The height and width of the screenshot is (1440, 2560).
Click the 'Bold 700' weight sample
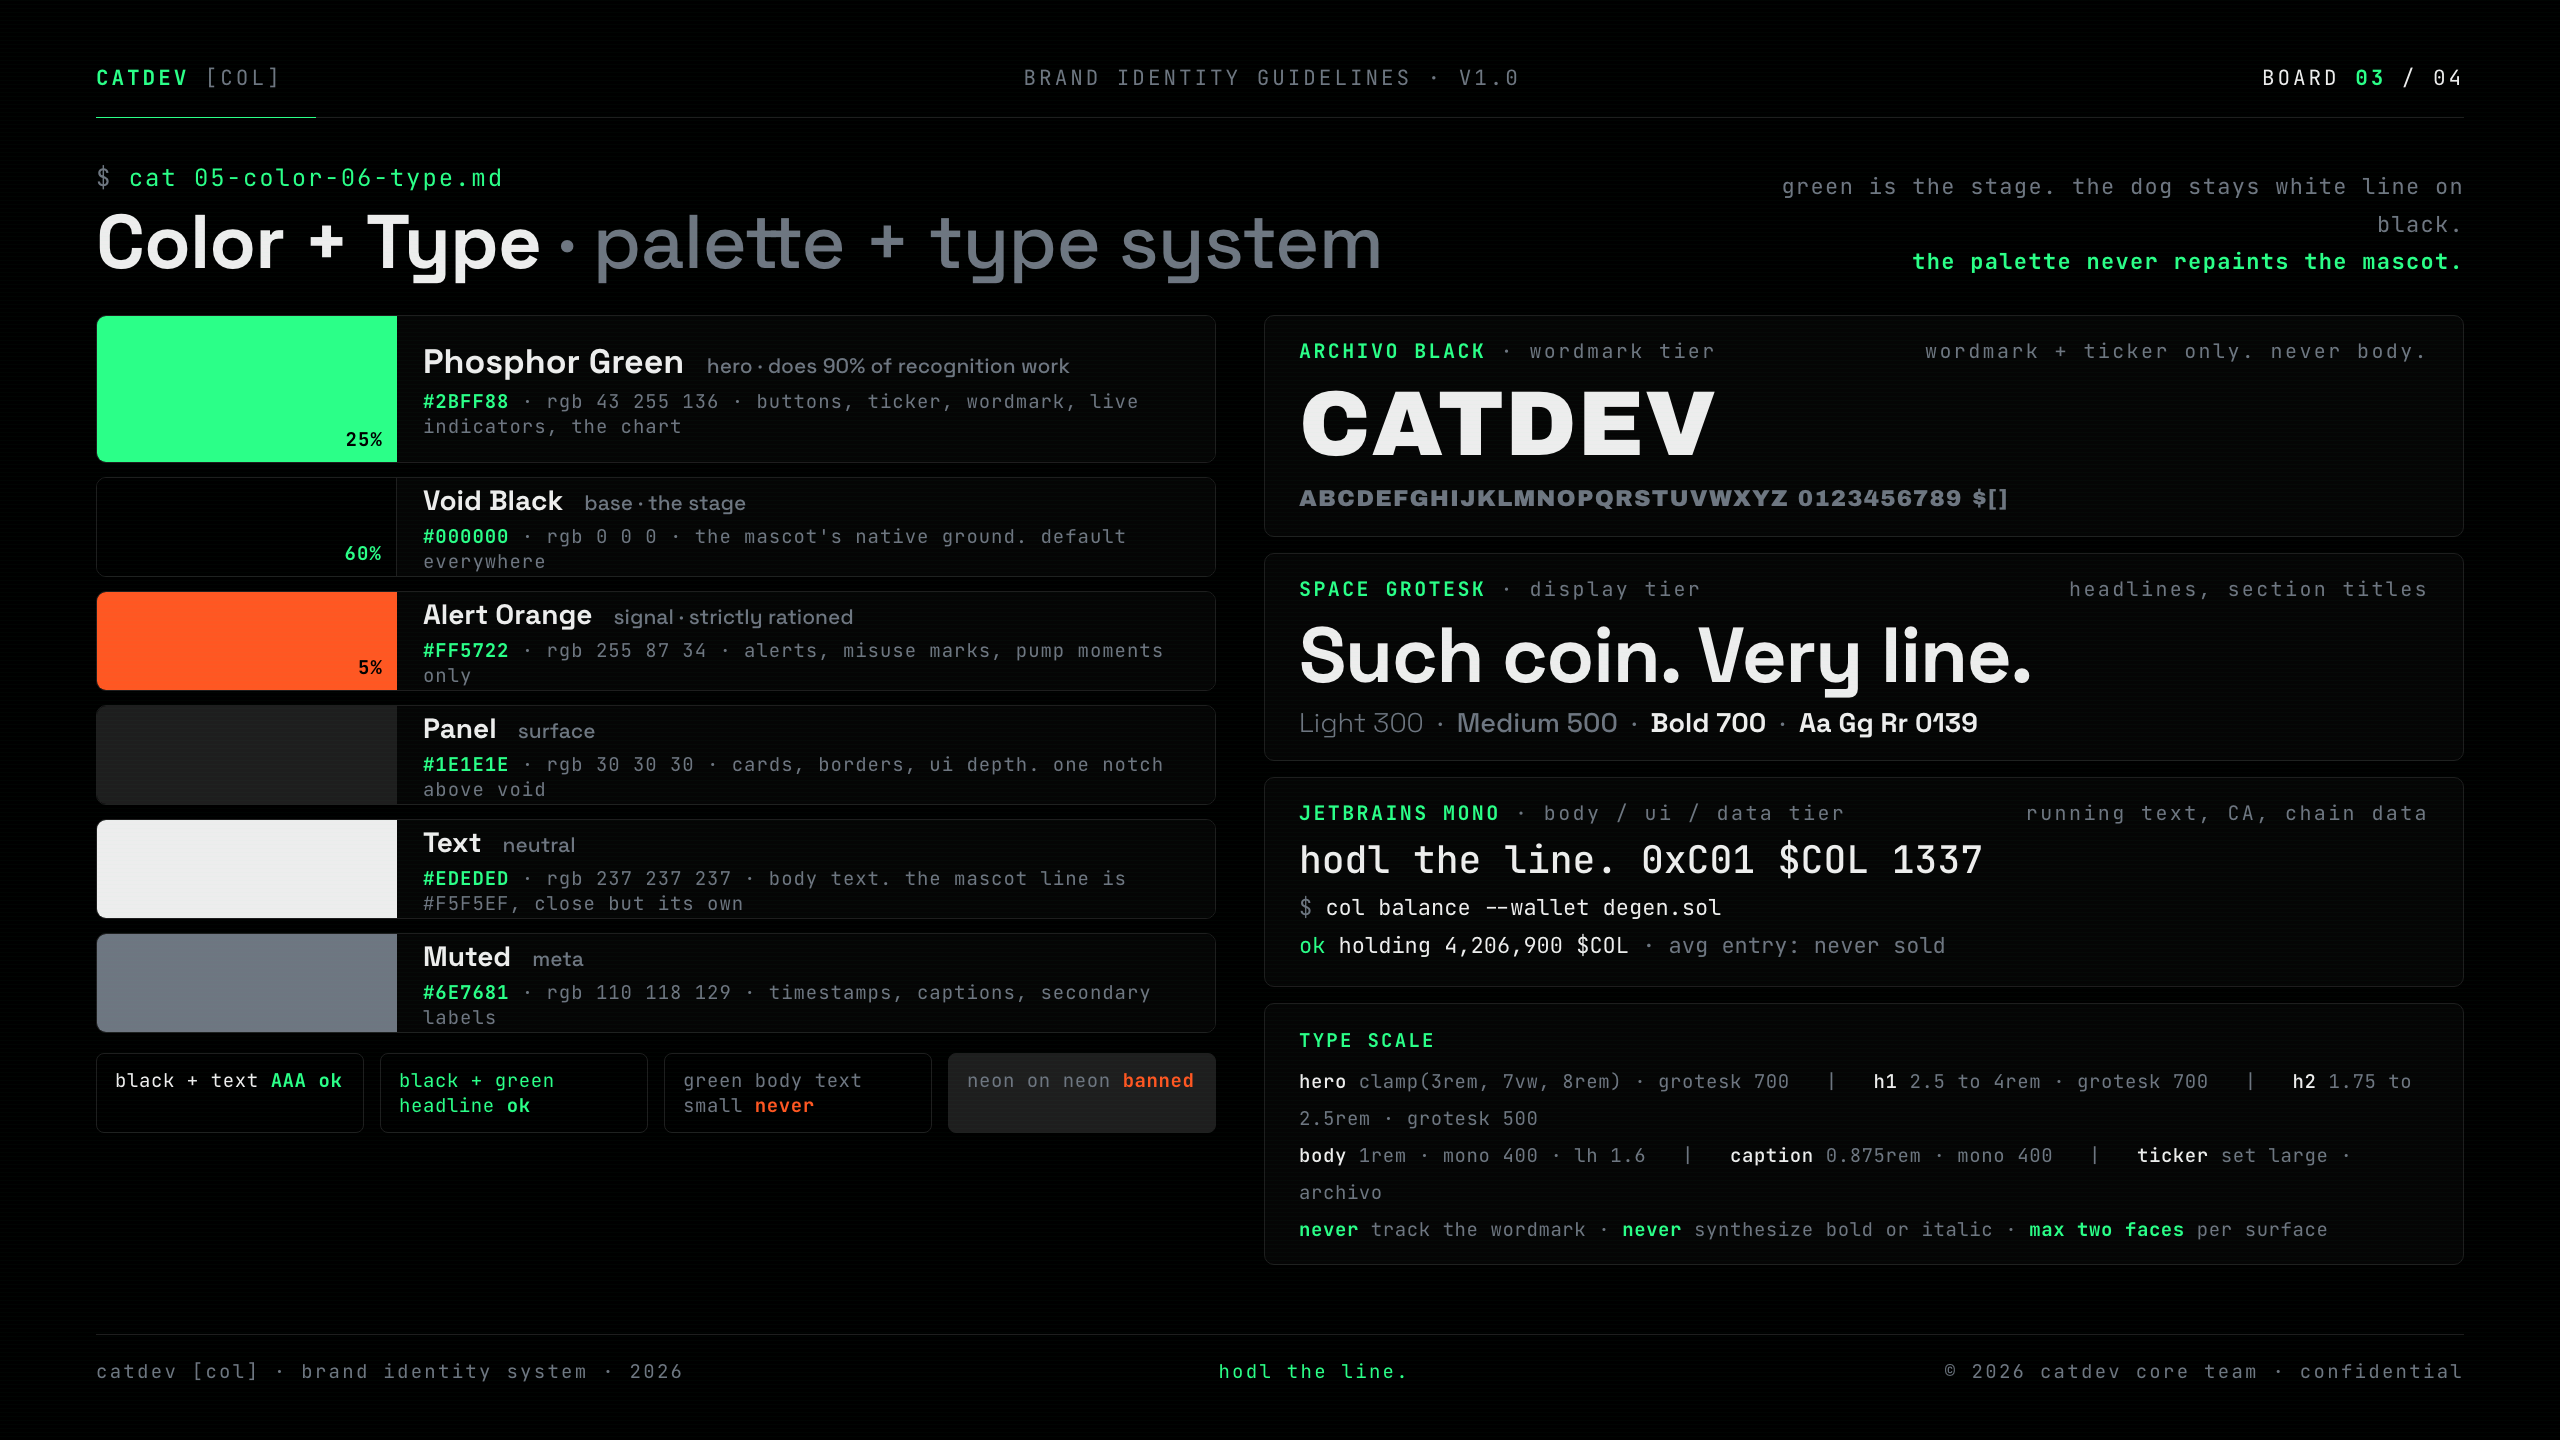[1708, 723]
